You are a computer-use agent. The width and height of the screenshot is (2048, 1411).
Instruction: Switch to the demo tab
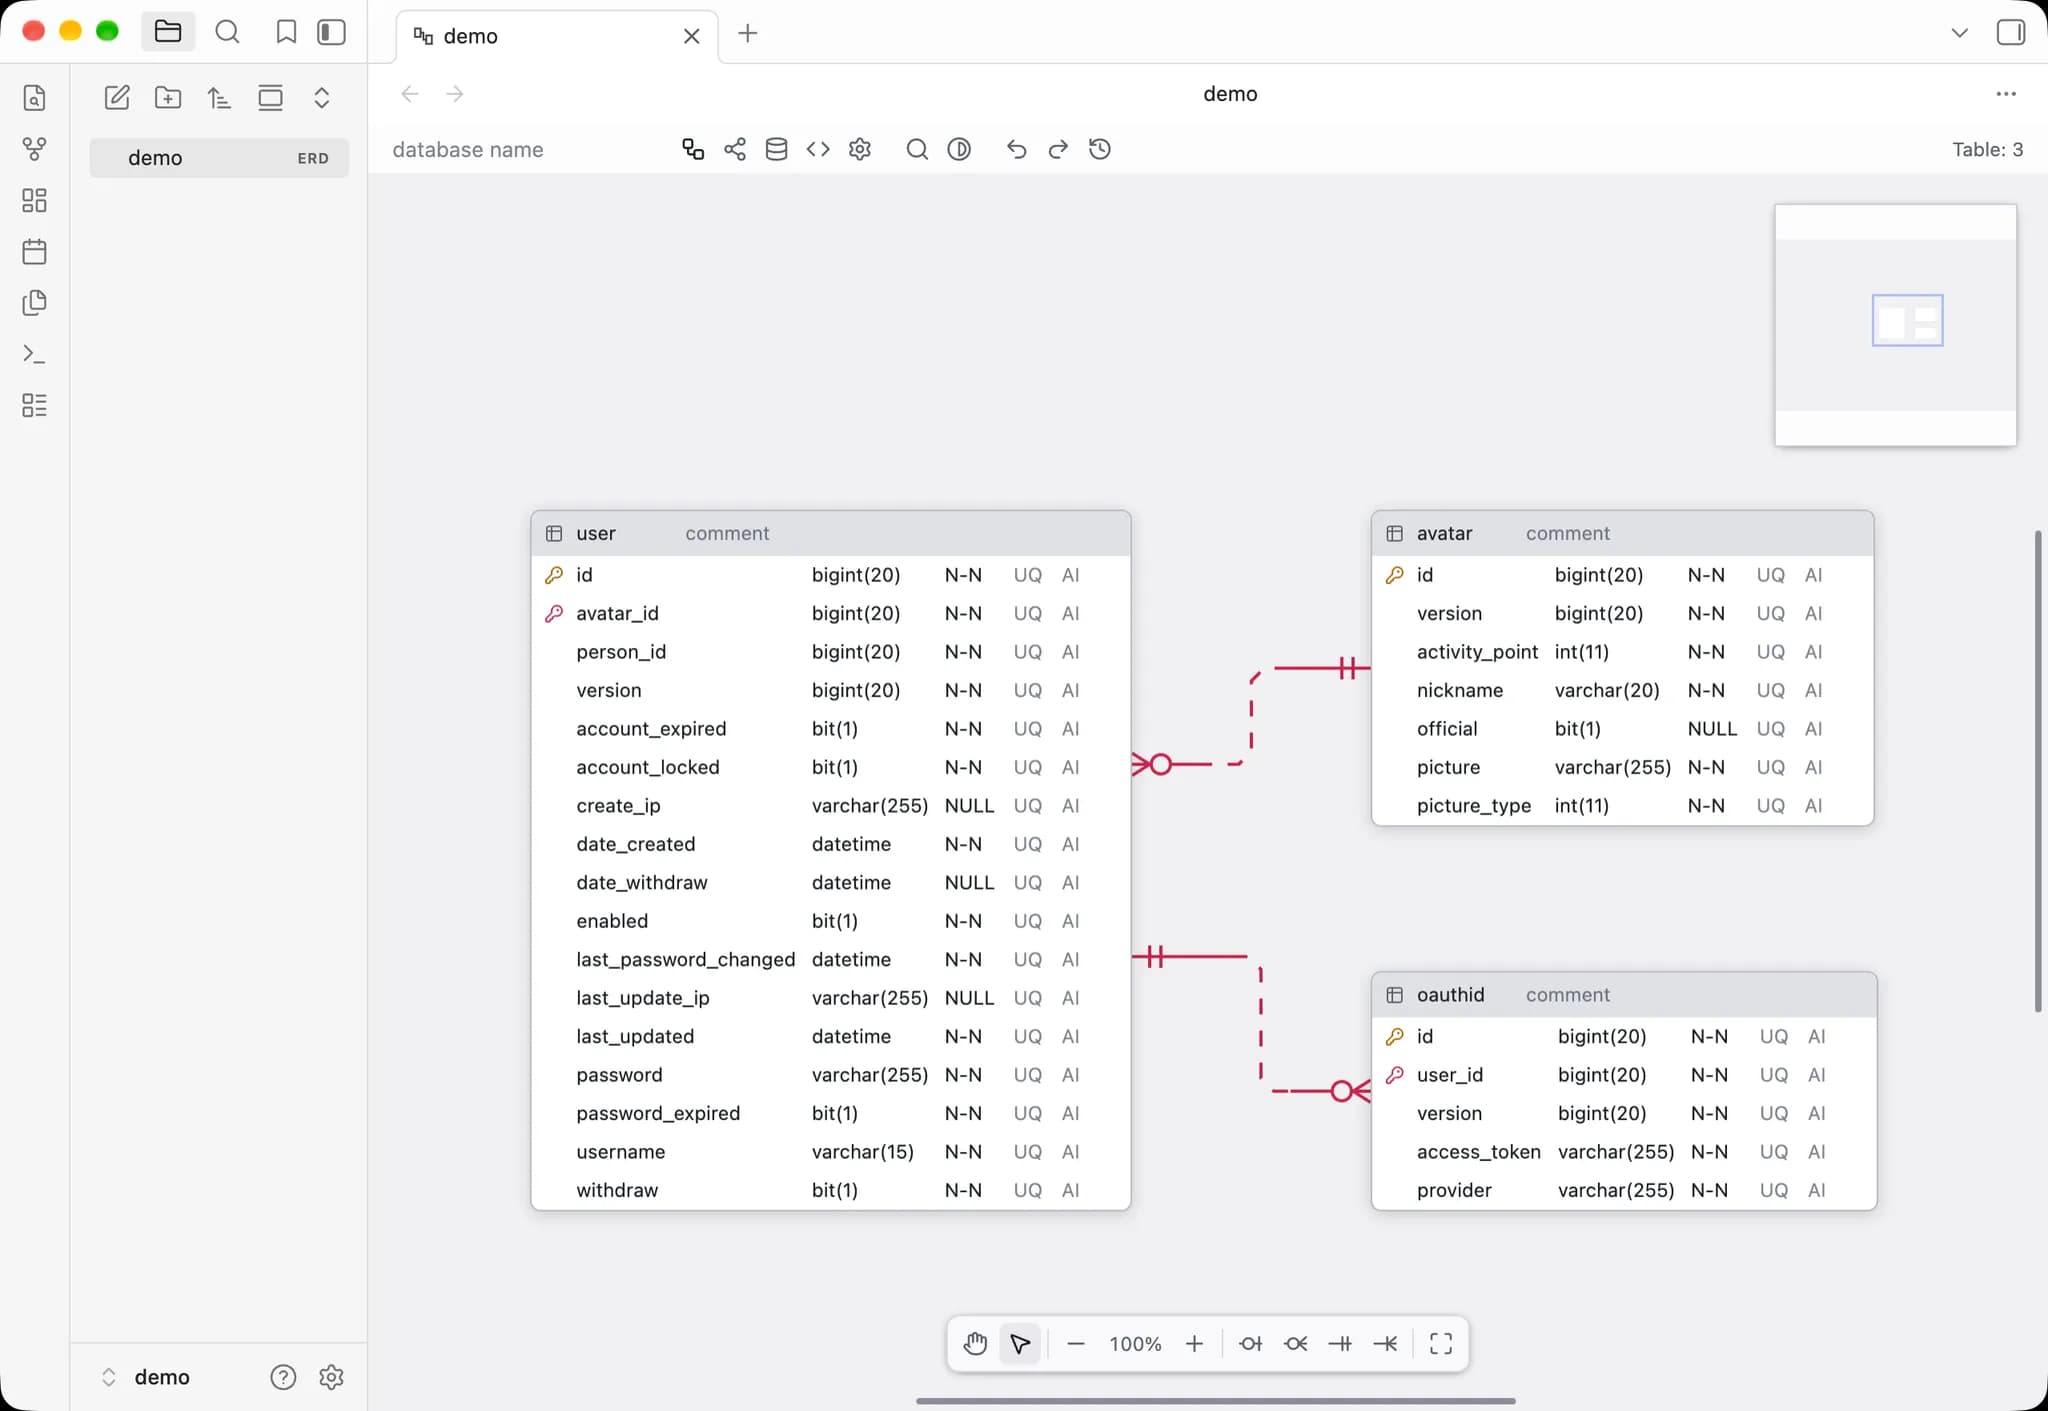[555, 36]
